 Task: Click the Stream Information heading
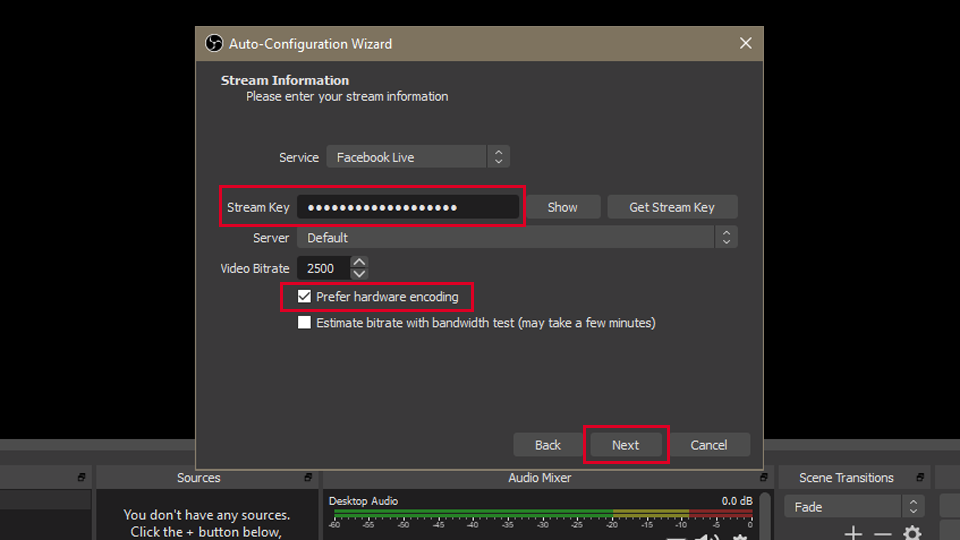[285, 80]
